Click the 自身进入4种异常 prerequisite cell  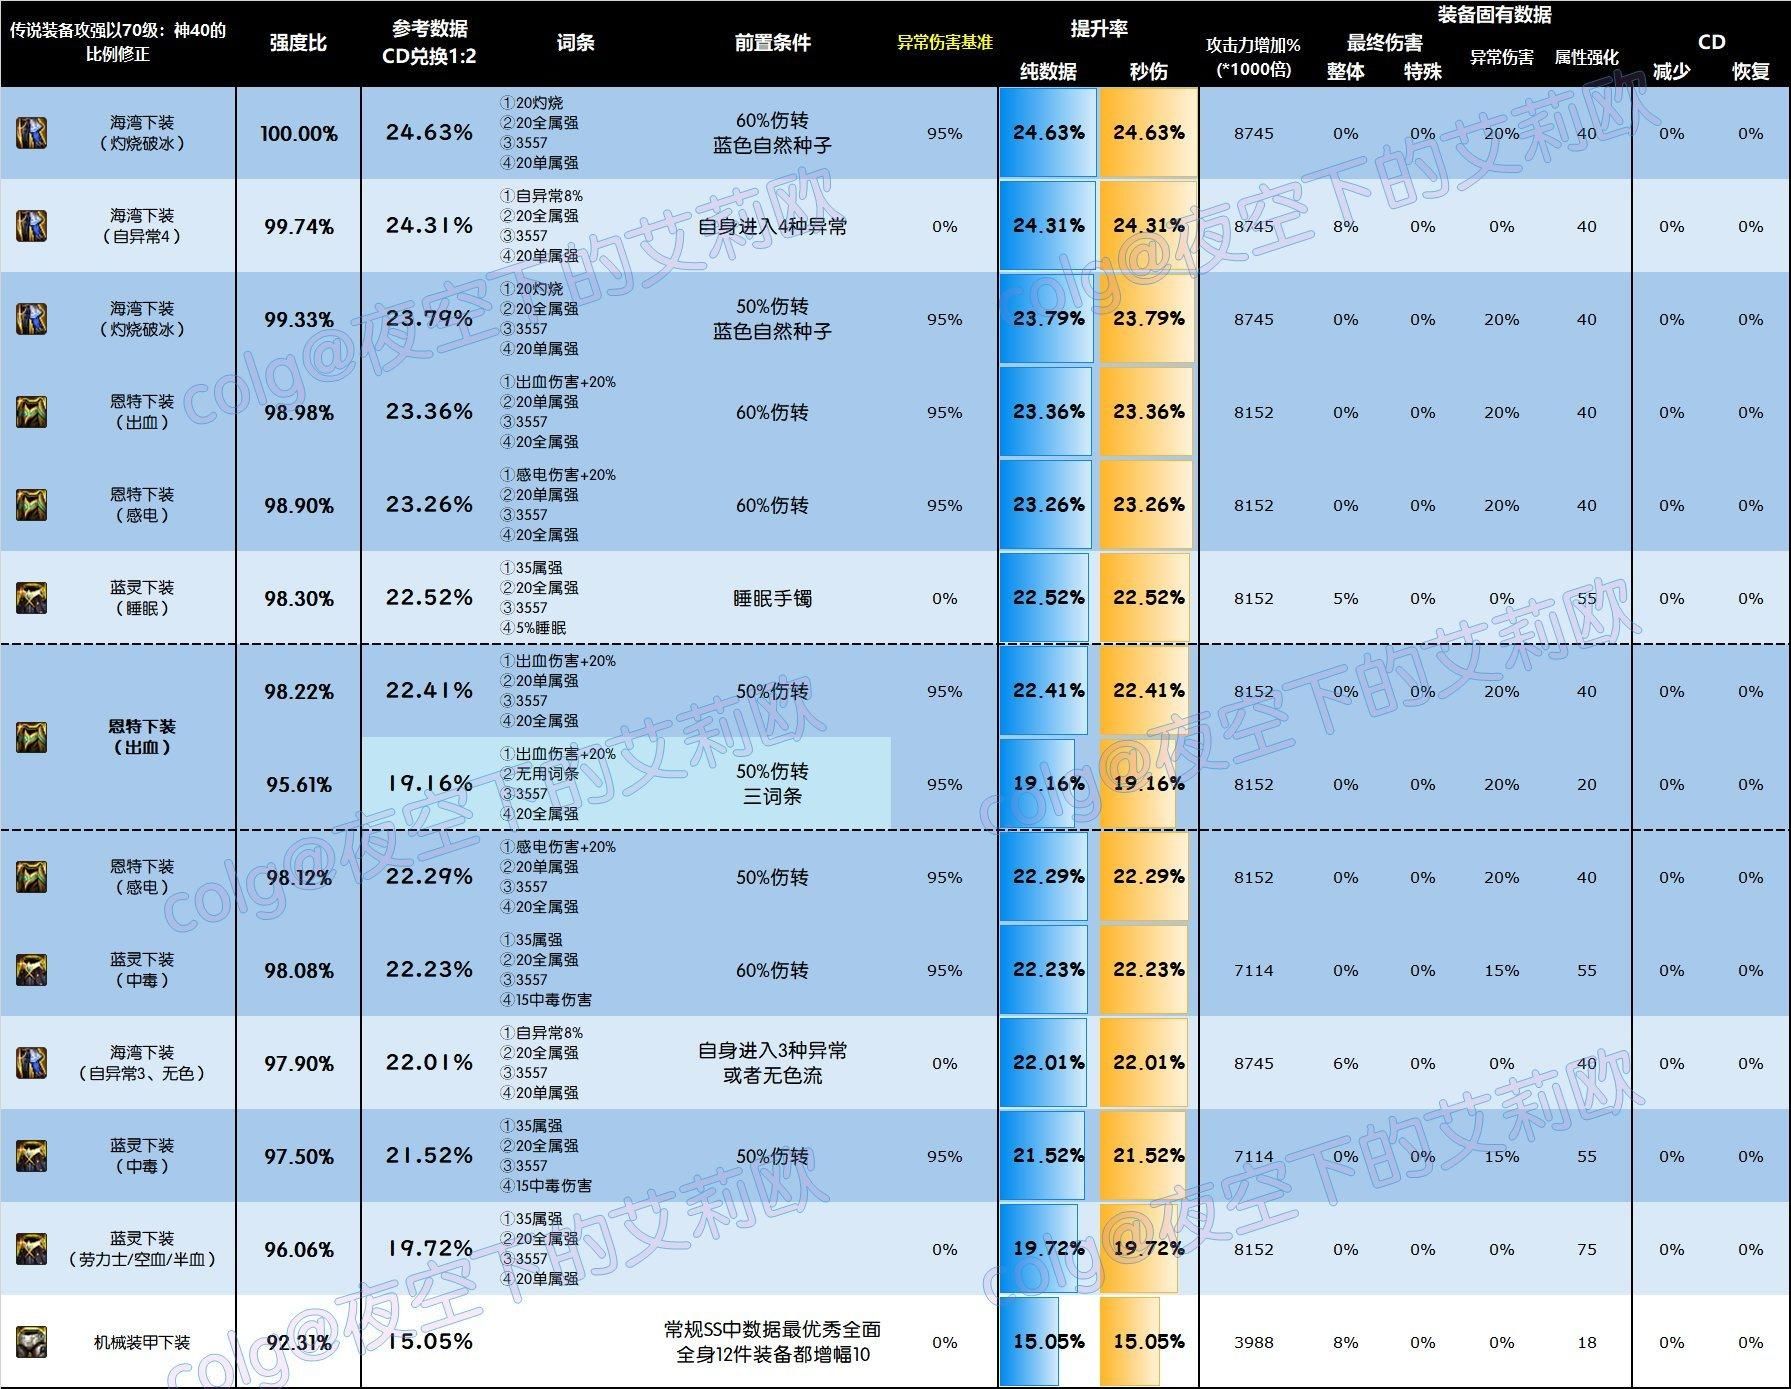(x=772, y=226)
